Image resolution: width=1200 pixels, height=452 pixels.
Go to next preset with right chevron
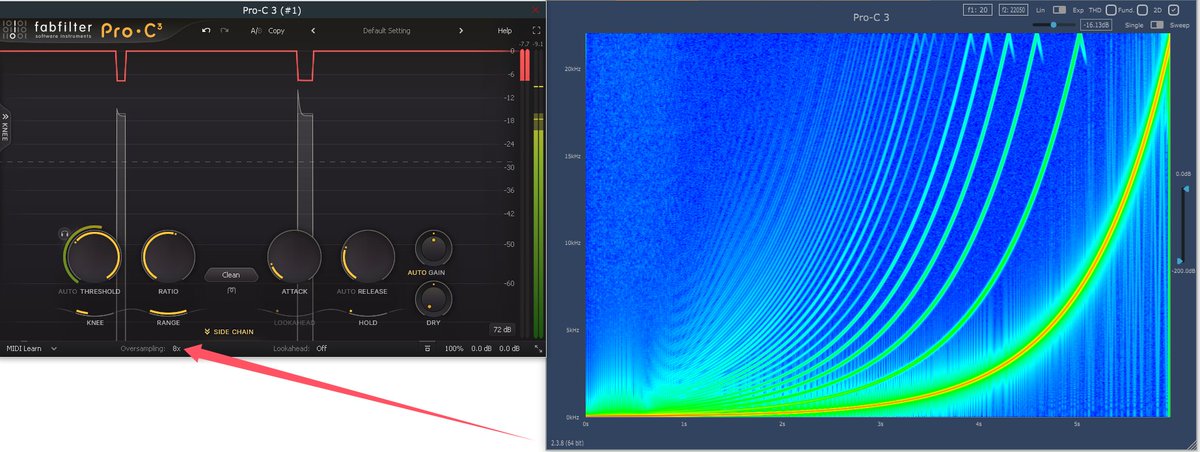click(461, 31)
